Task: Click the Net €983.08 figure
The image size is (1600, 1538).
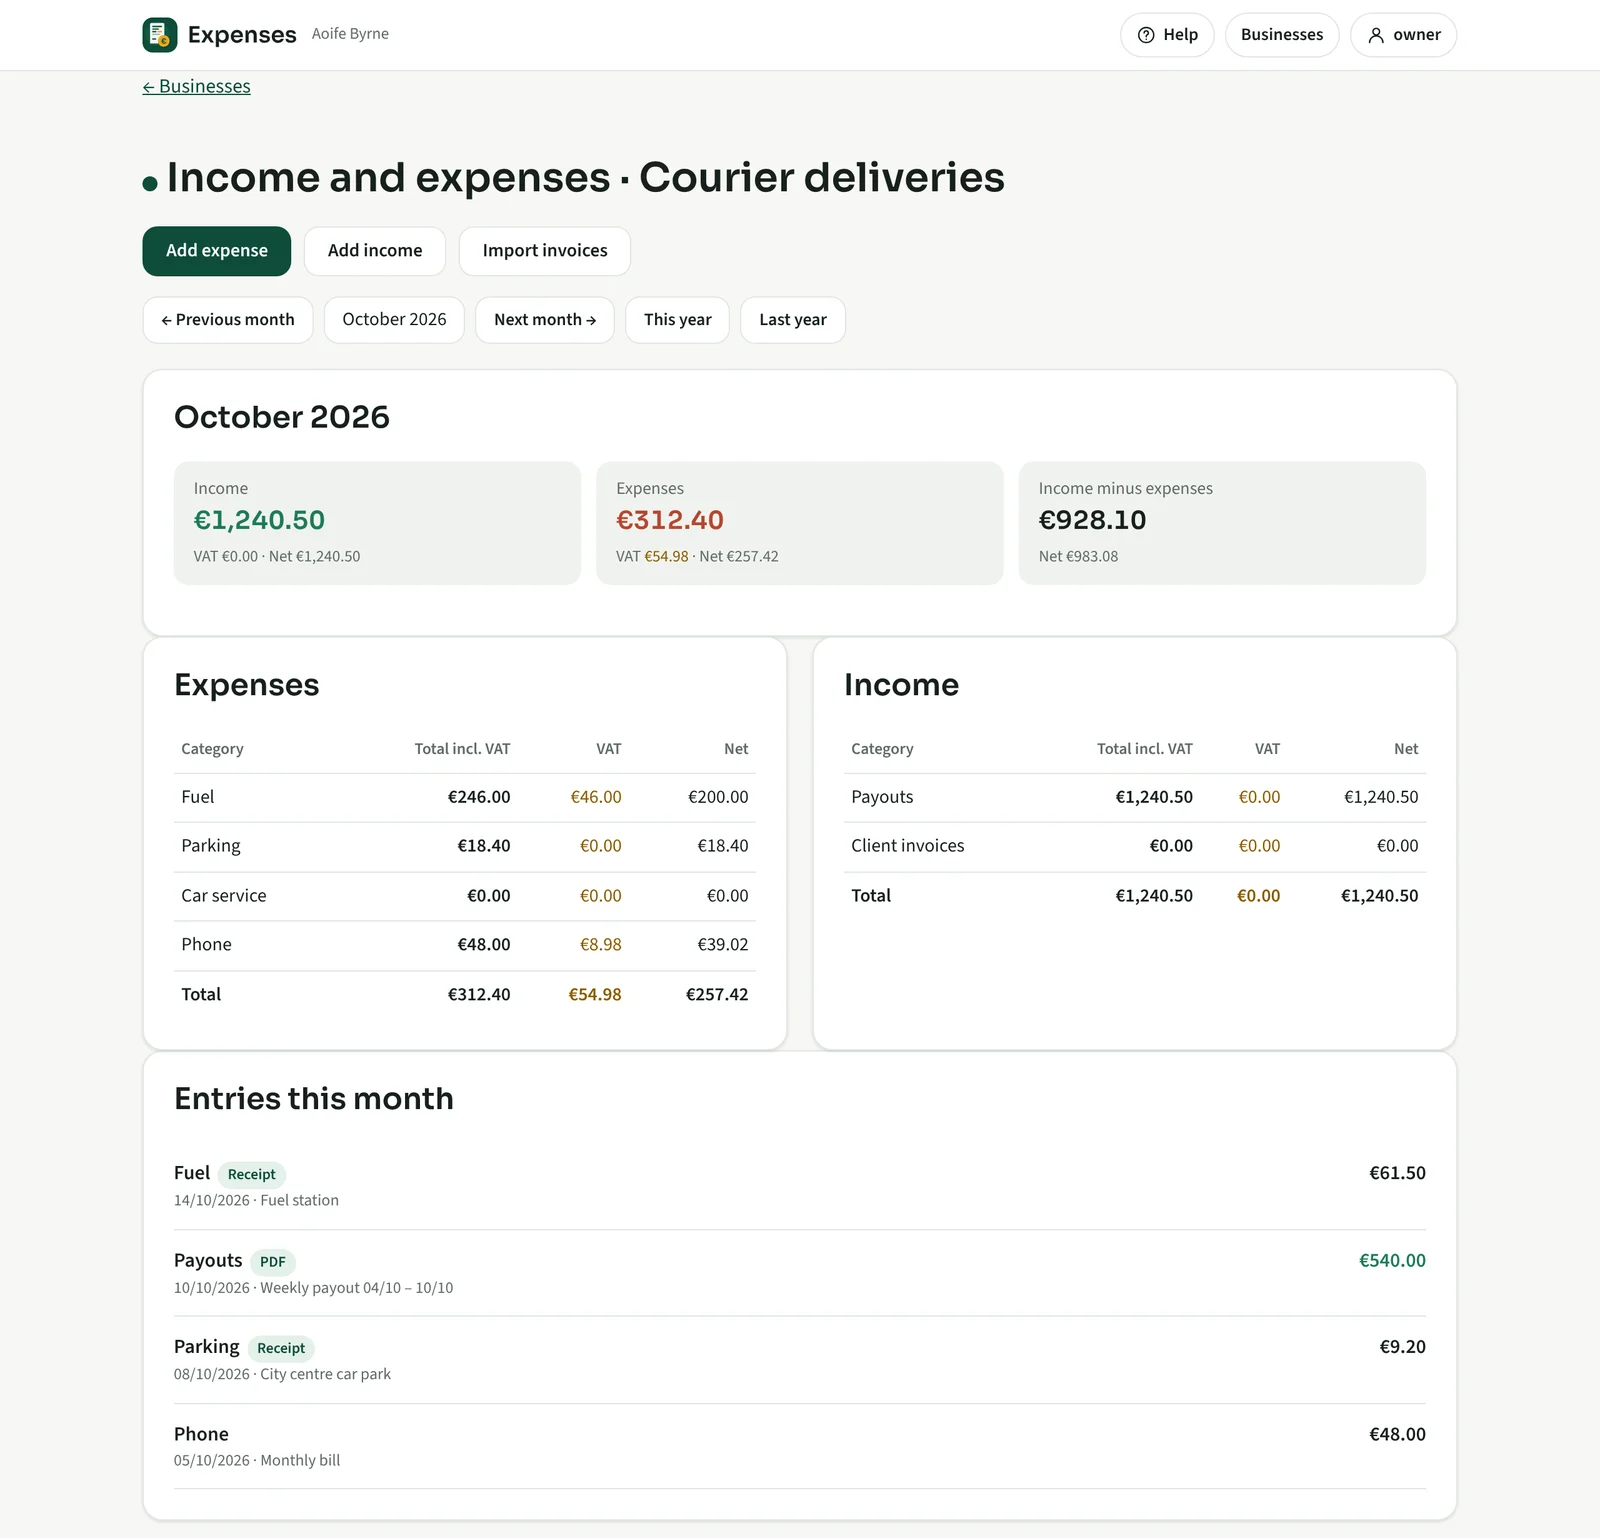Action: point(1078,557)
